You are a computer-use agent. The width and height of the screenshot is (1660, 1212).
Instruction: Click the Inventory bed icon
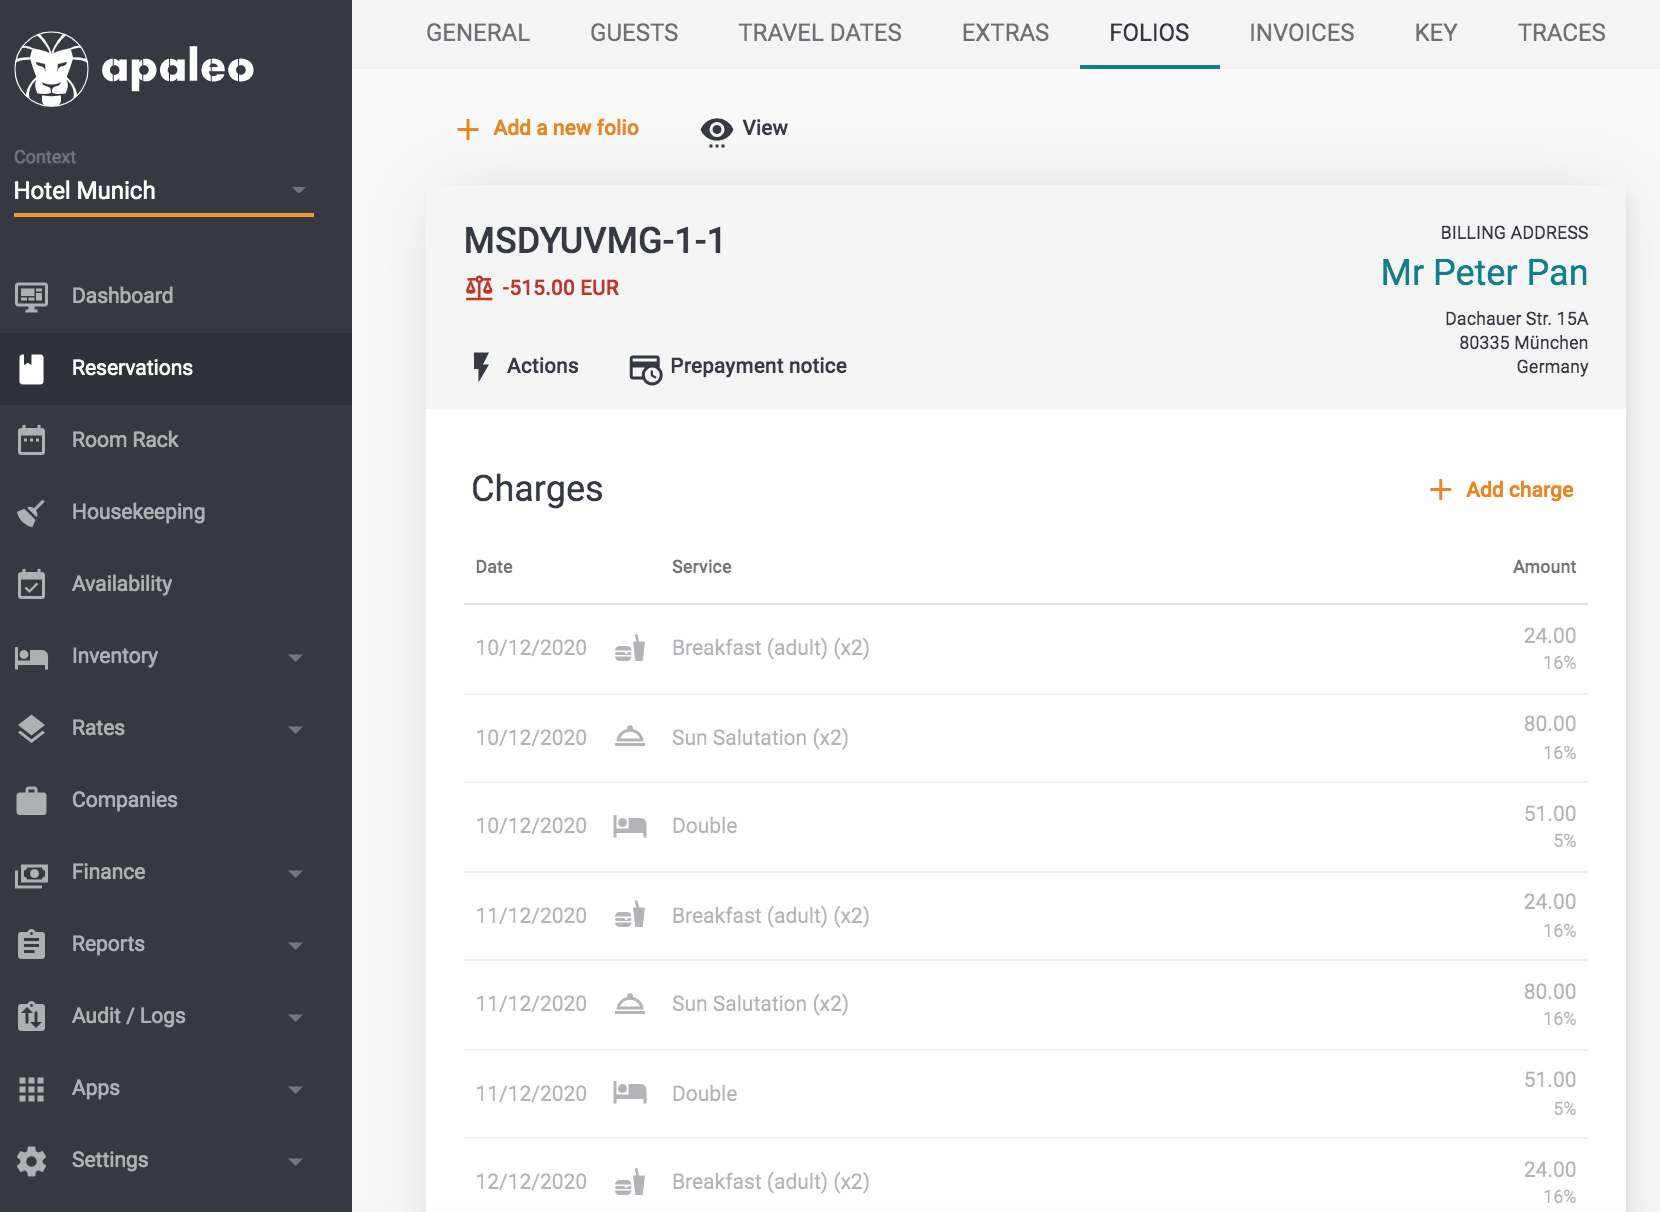(32, 657)
